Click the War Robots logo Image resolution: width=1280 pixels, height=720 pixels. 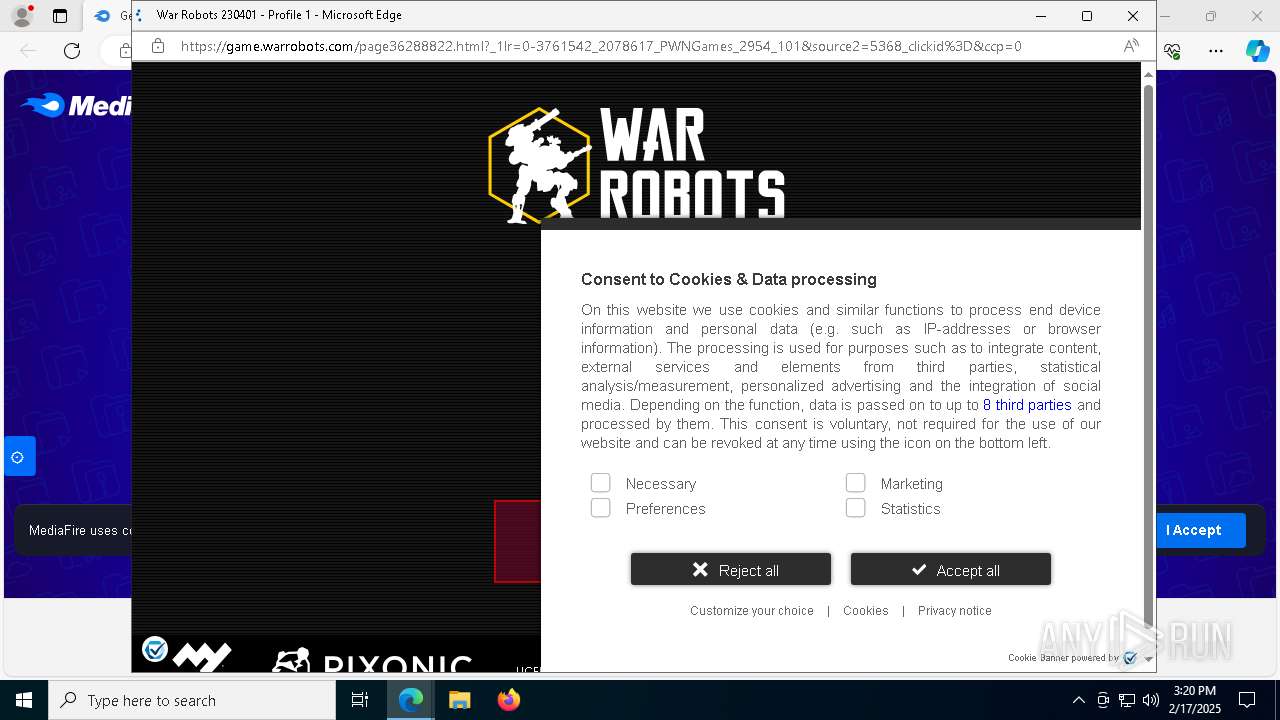[637, 163]
